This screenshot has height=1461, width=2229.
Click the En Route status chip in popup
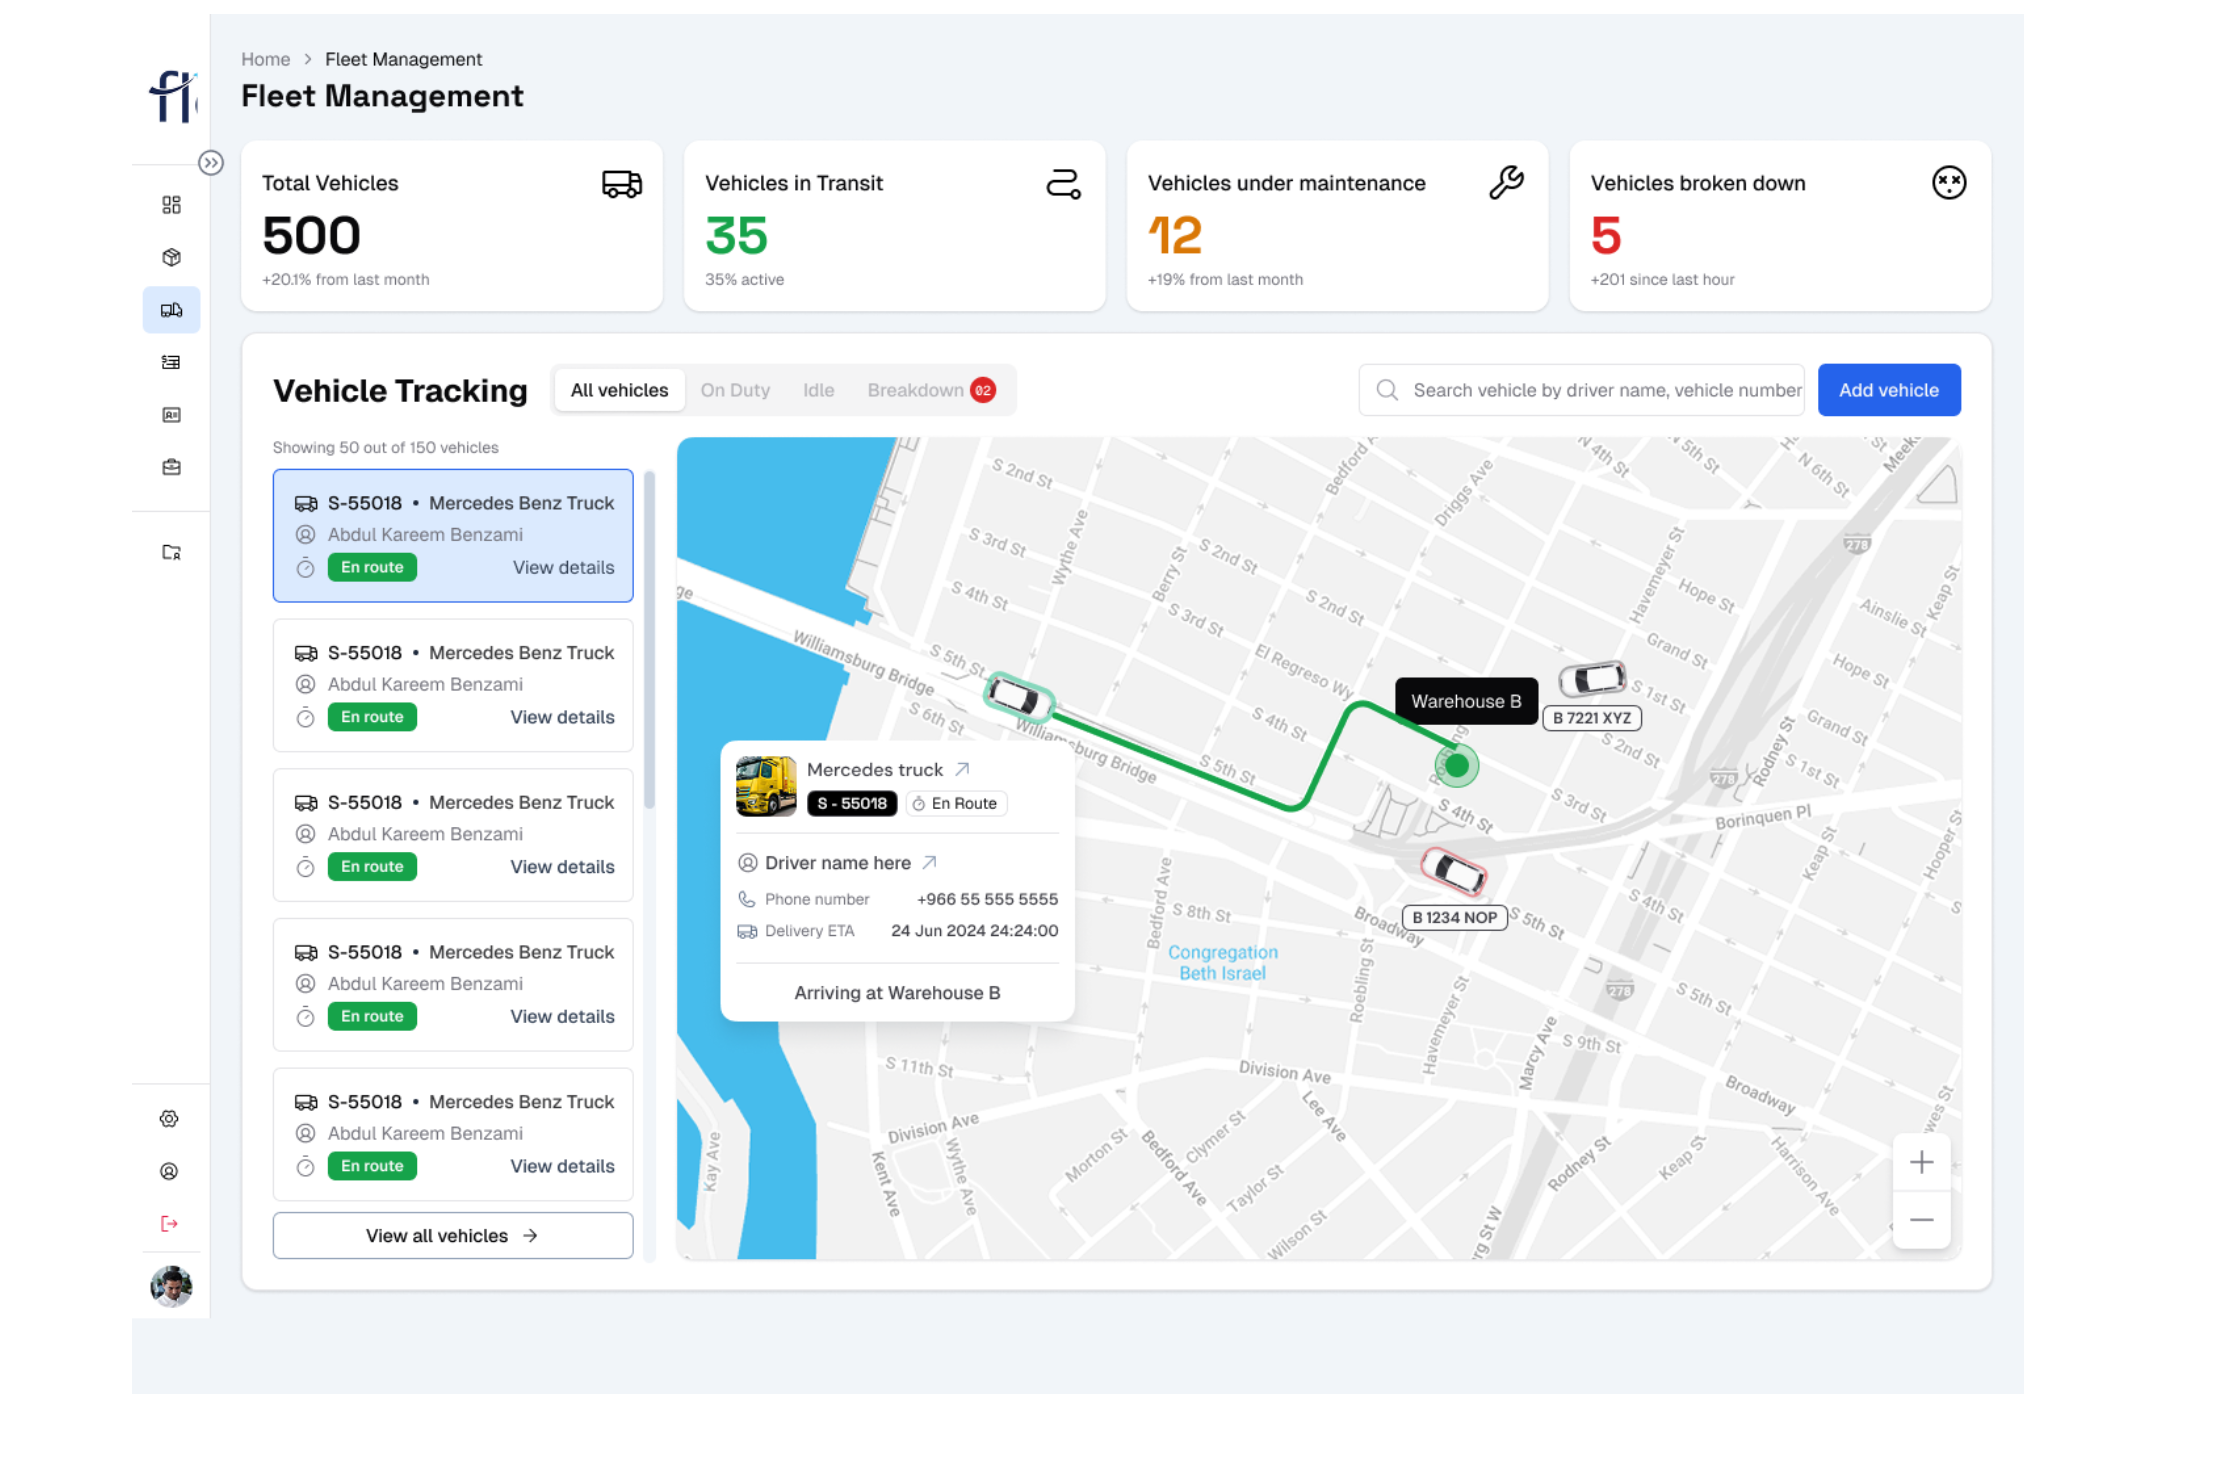955,803
